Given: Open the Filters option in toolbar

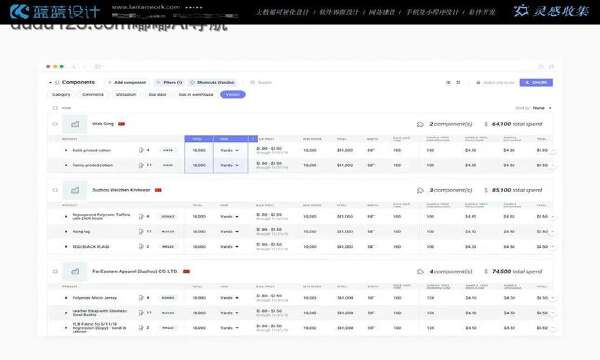Looking at the screenshot, I should [170, 83].
